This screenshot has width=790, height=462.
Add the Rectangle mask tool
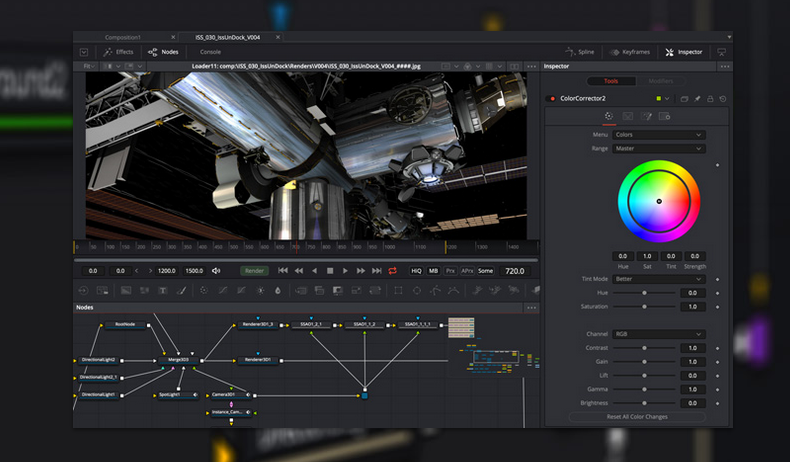398,290
